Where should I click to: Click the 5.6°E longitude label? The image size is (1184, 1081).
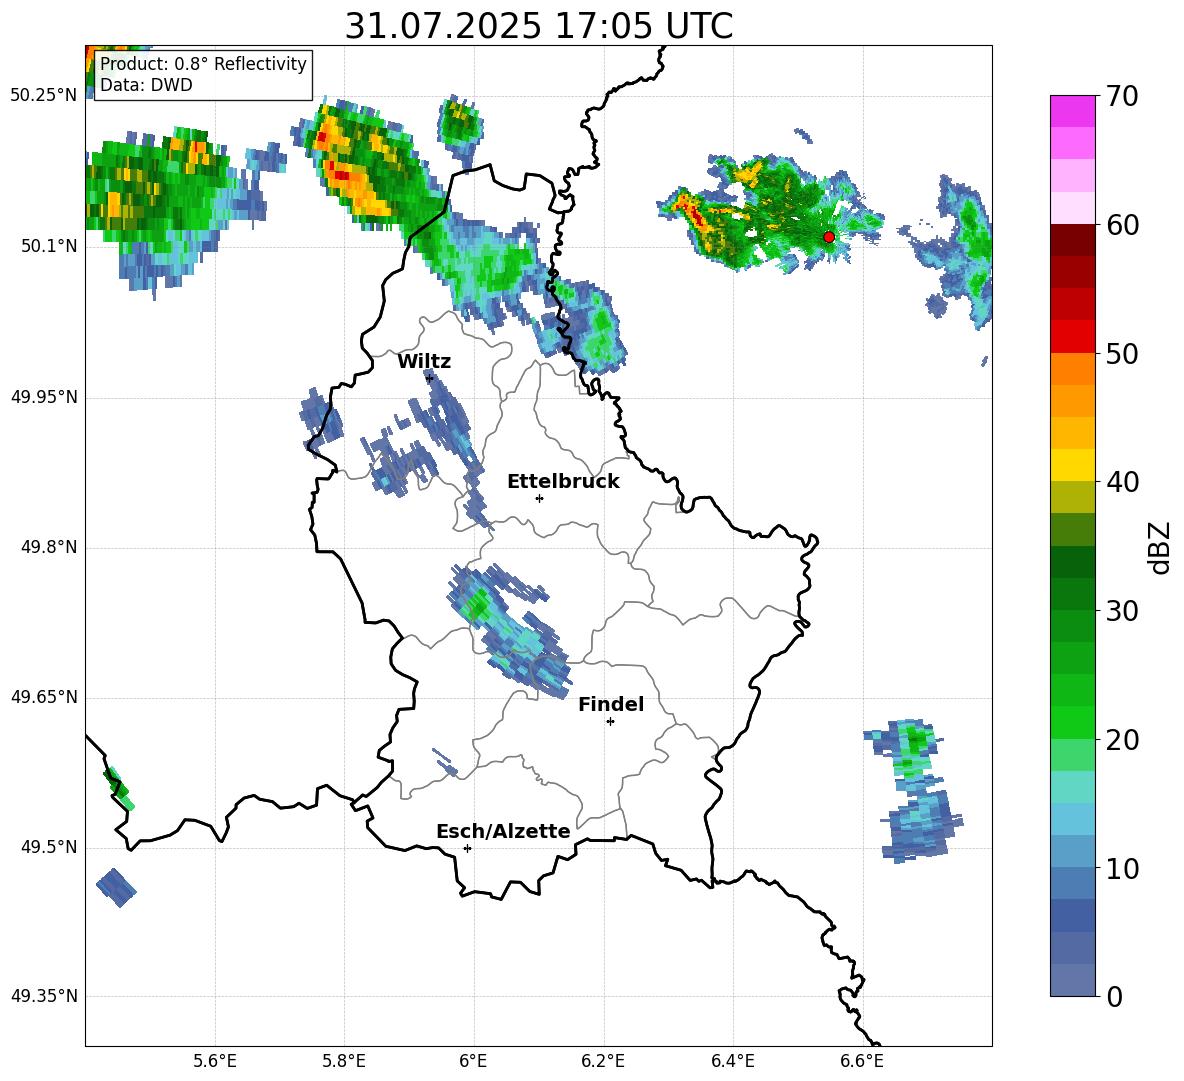tap(215, 1061)
